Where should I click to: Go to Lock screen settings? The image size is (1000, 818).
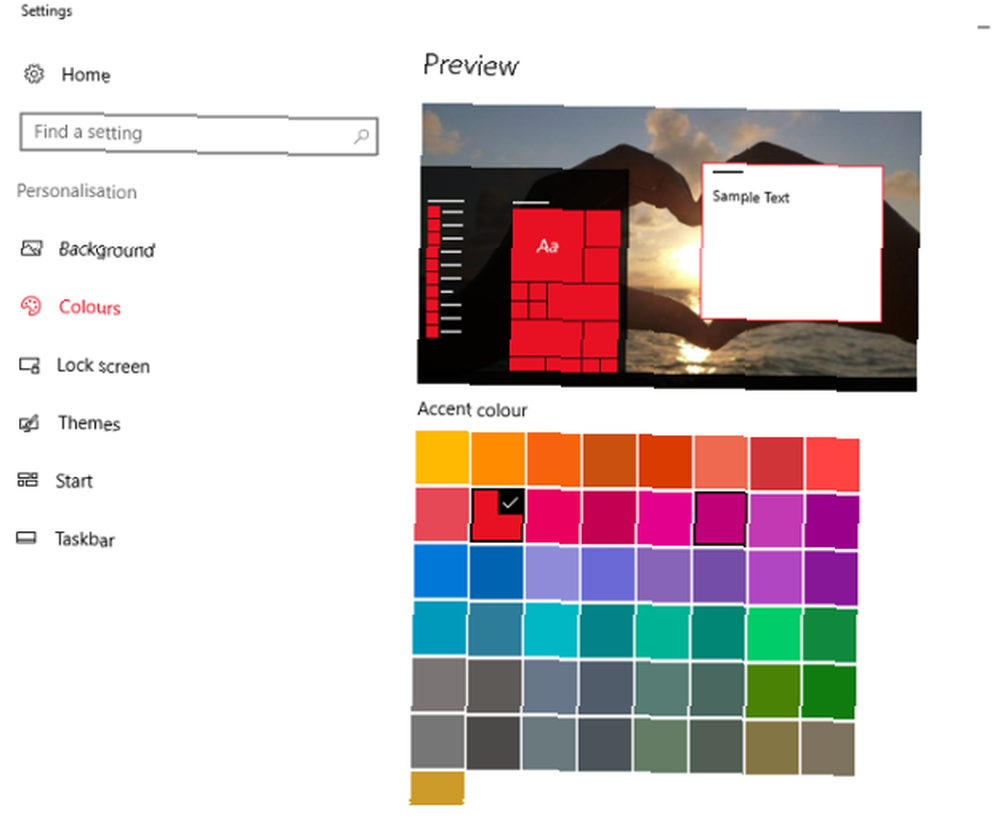point(103,366)
